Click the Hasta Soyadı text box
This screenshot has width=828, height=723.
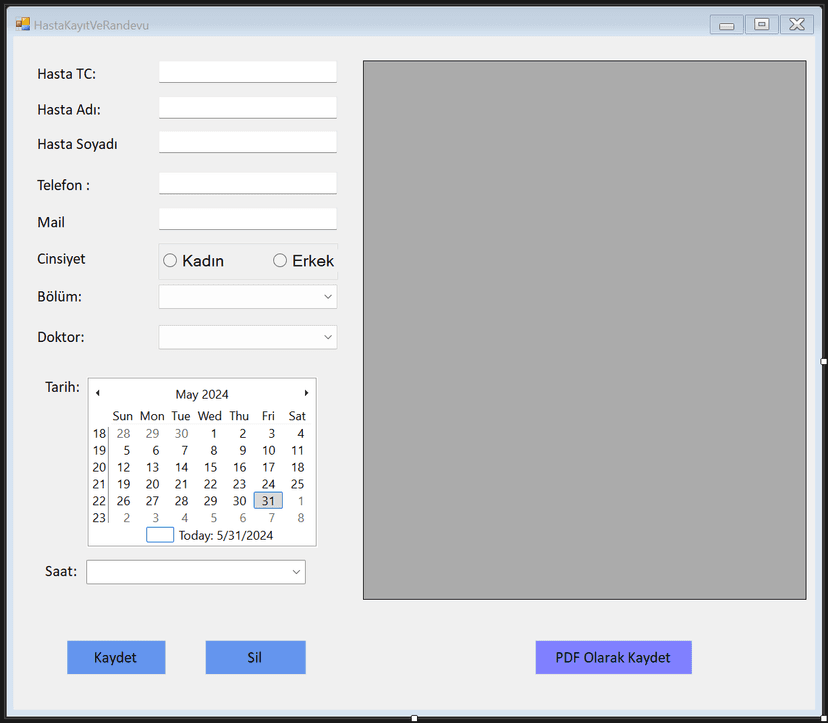pyautogui.click(x=248, y=142)
